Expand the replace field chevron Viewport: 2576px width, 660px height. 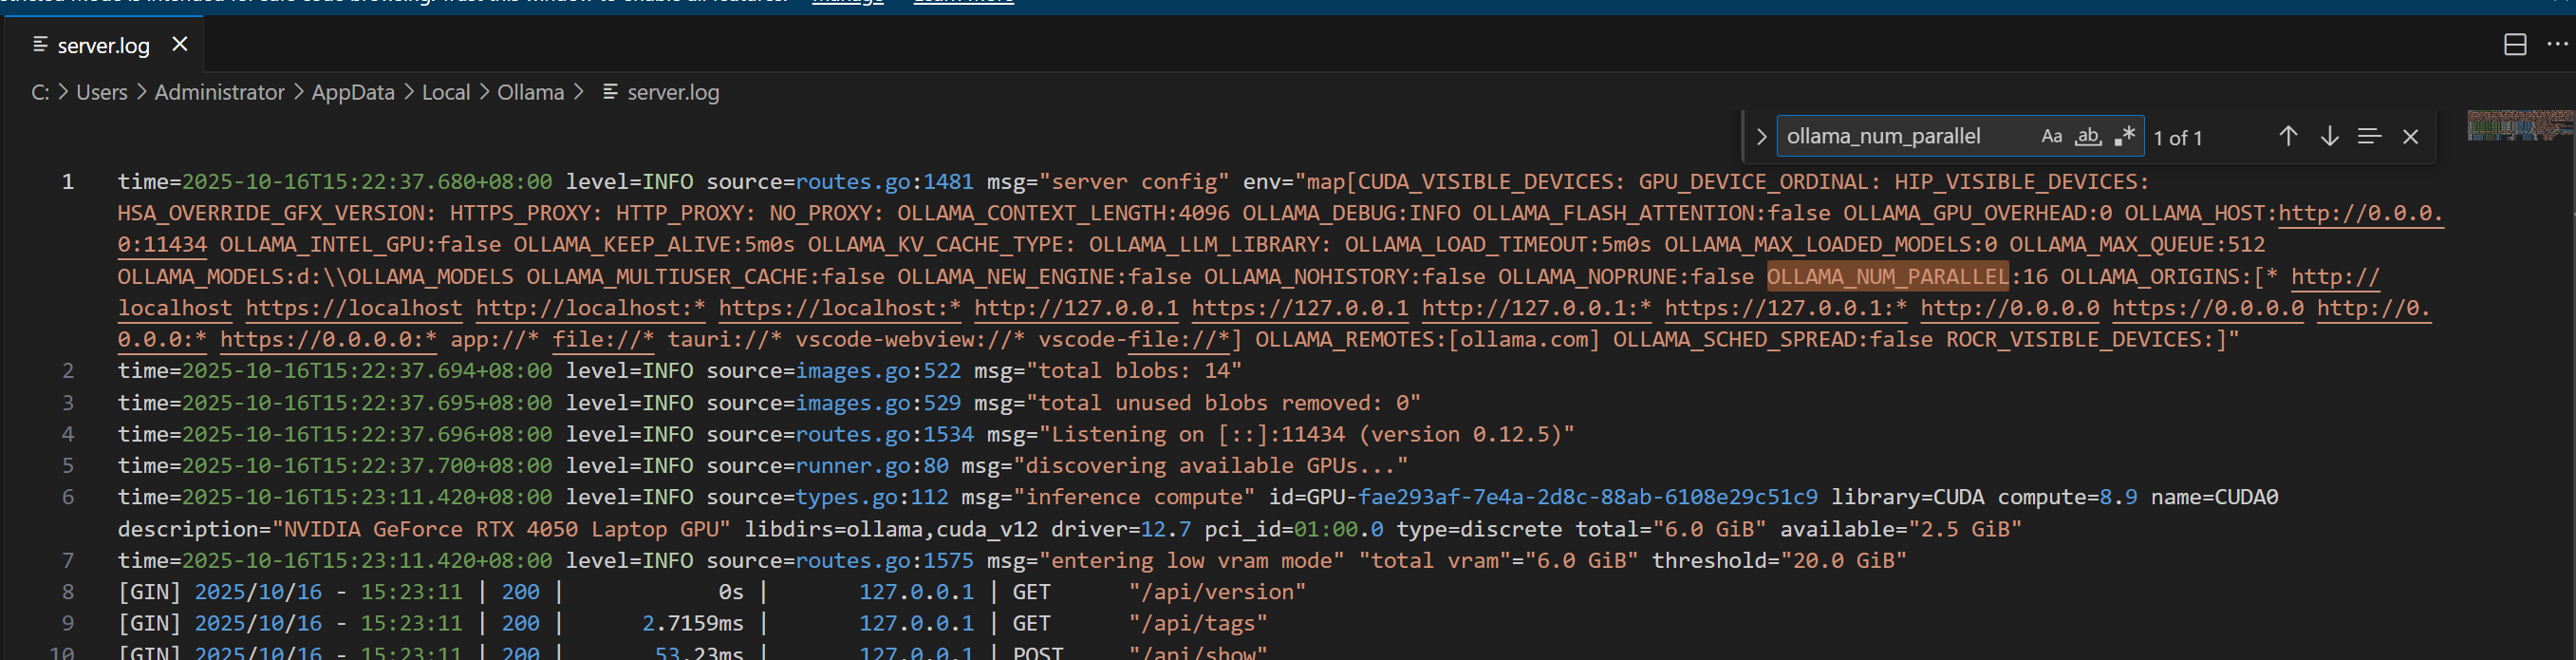pyautogui.click(x=1761, y=136)
